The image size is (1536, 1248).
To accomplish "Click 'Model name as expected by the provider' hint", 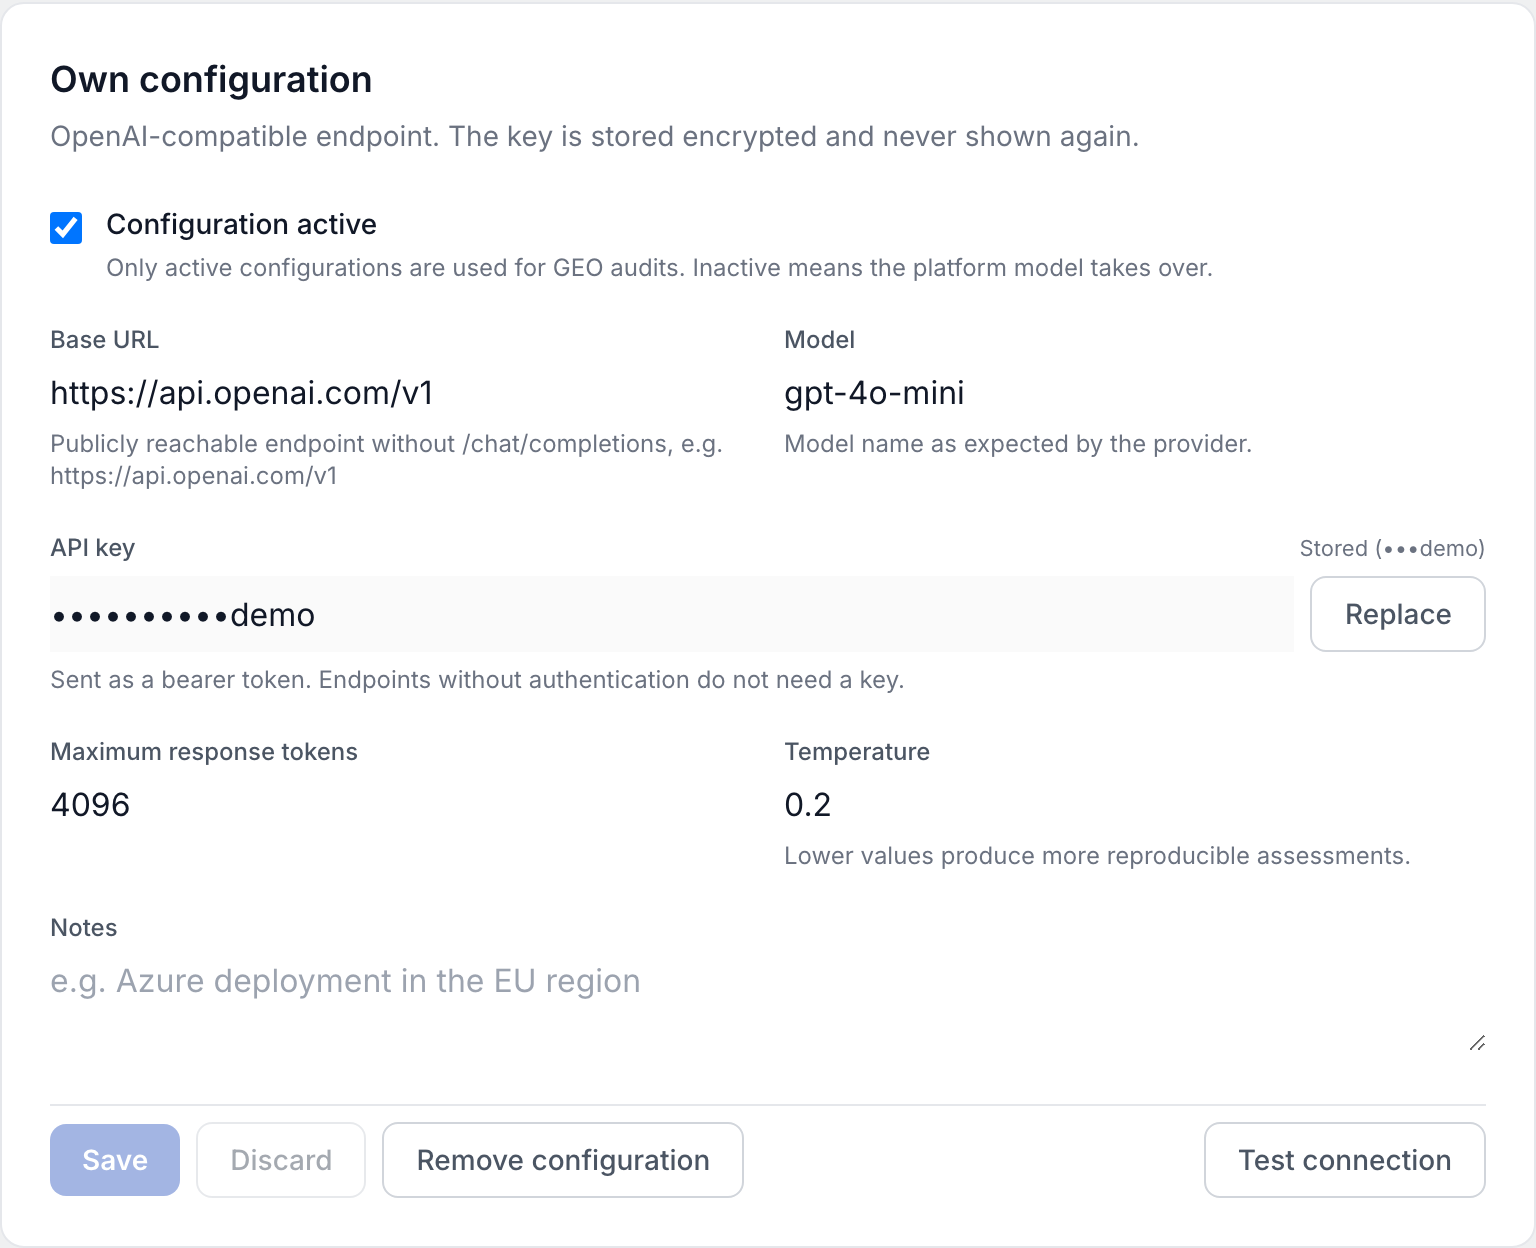I will tap(1018, 444).
